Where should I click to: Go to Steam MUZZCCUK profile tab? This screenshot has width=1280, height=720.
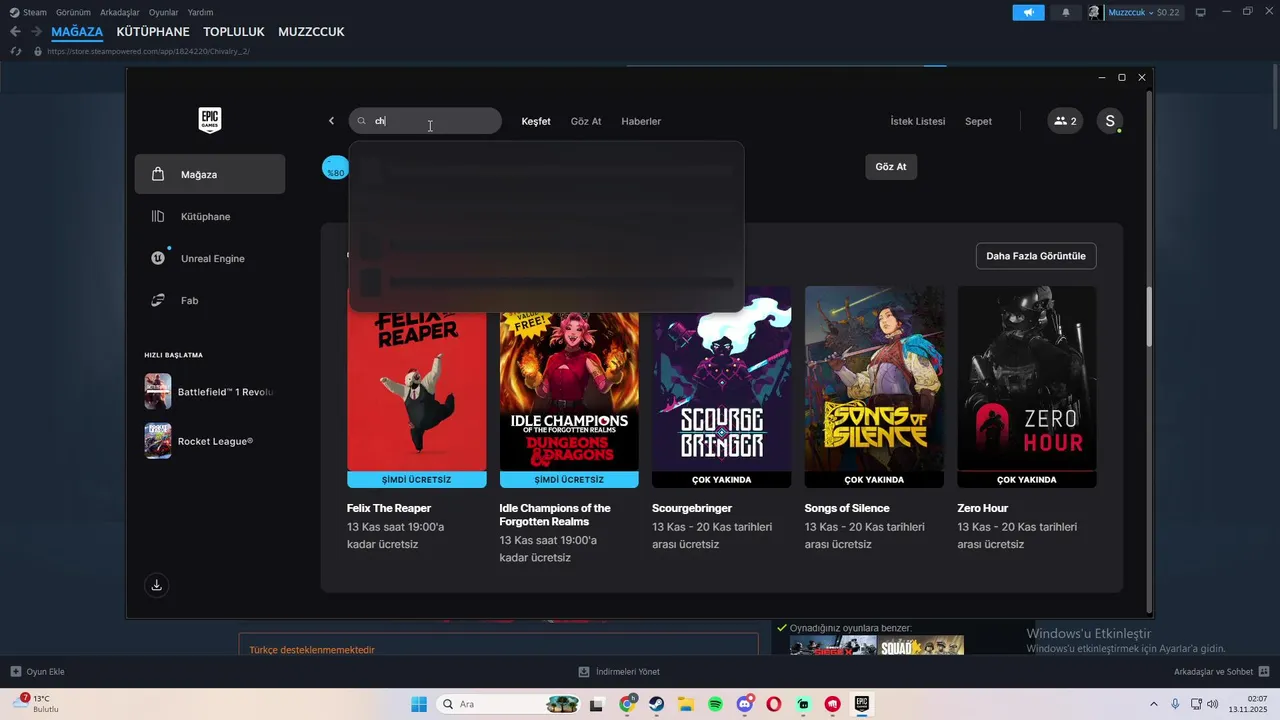311,32
